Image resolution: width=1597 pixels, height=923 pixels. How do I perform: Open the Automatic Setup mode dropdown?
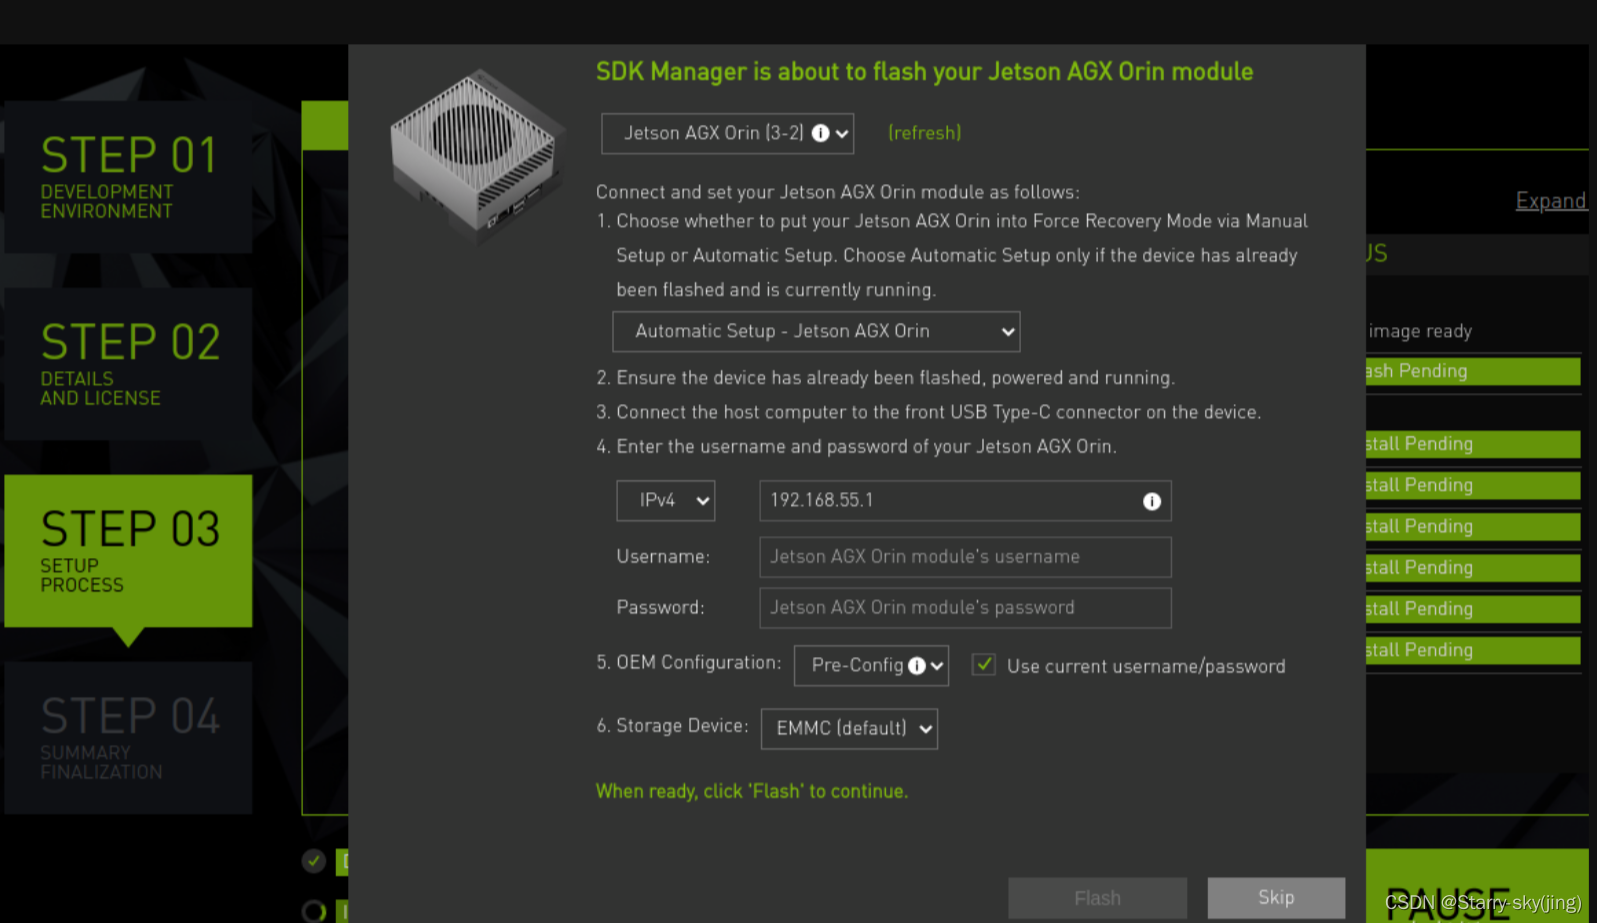click(x=816, y=331)
